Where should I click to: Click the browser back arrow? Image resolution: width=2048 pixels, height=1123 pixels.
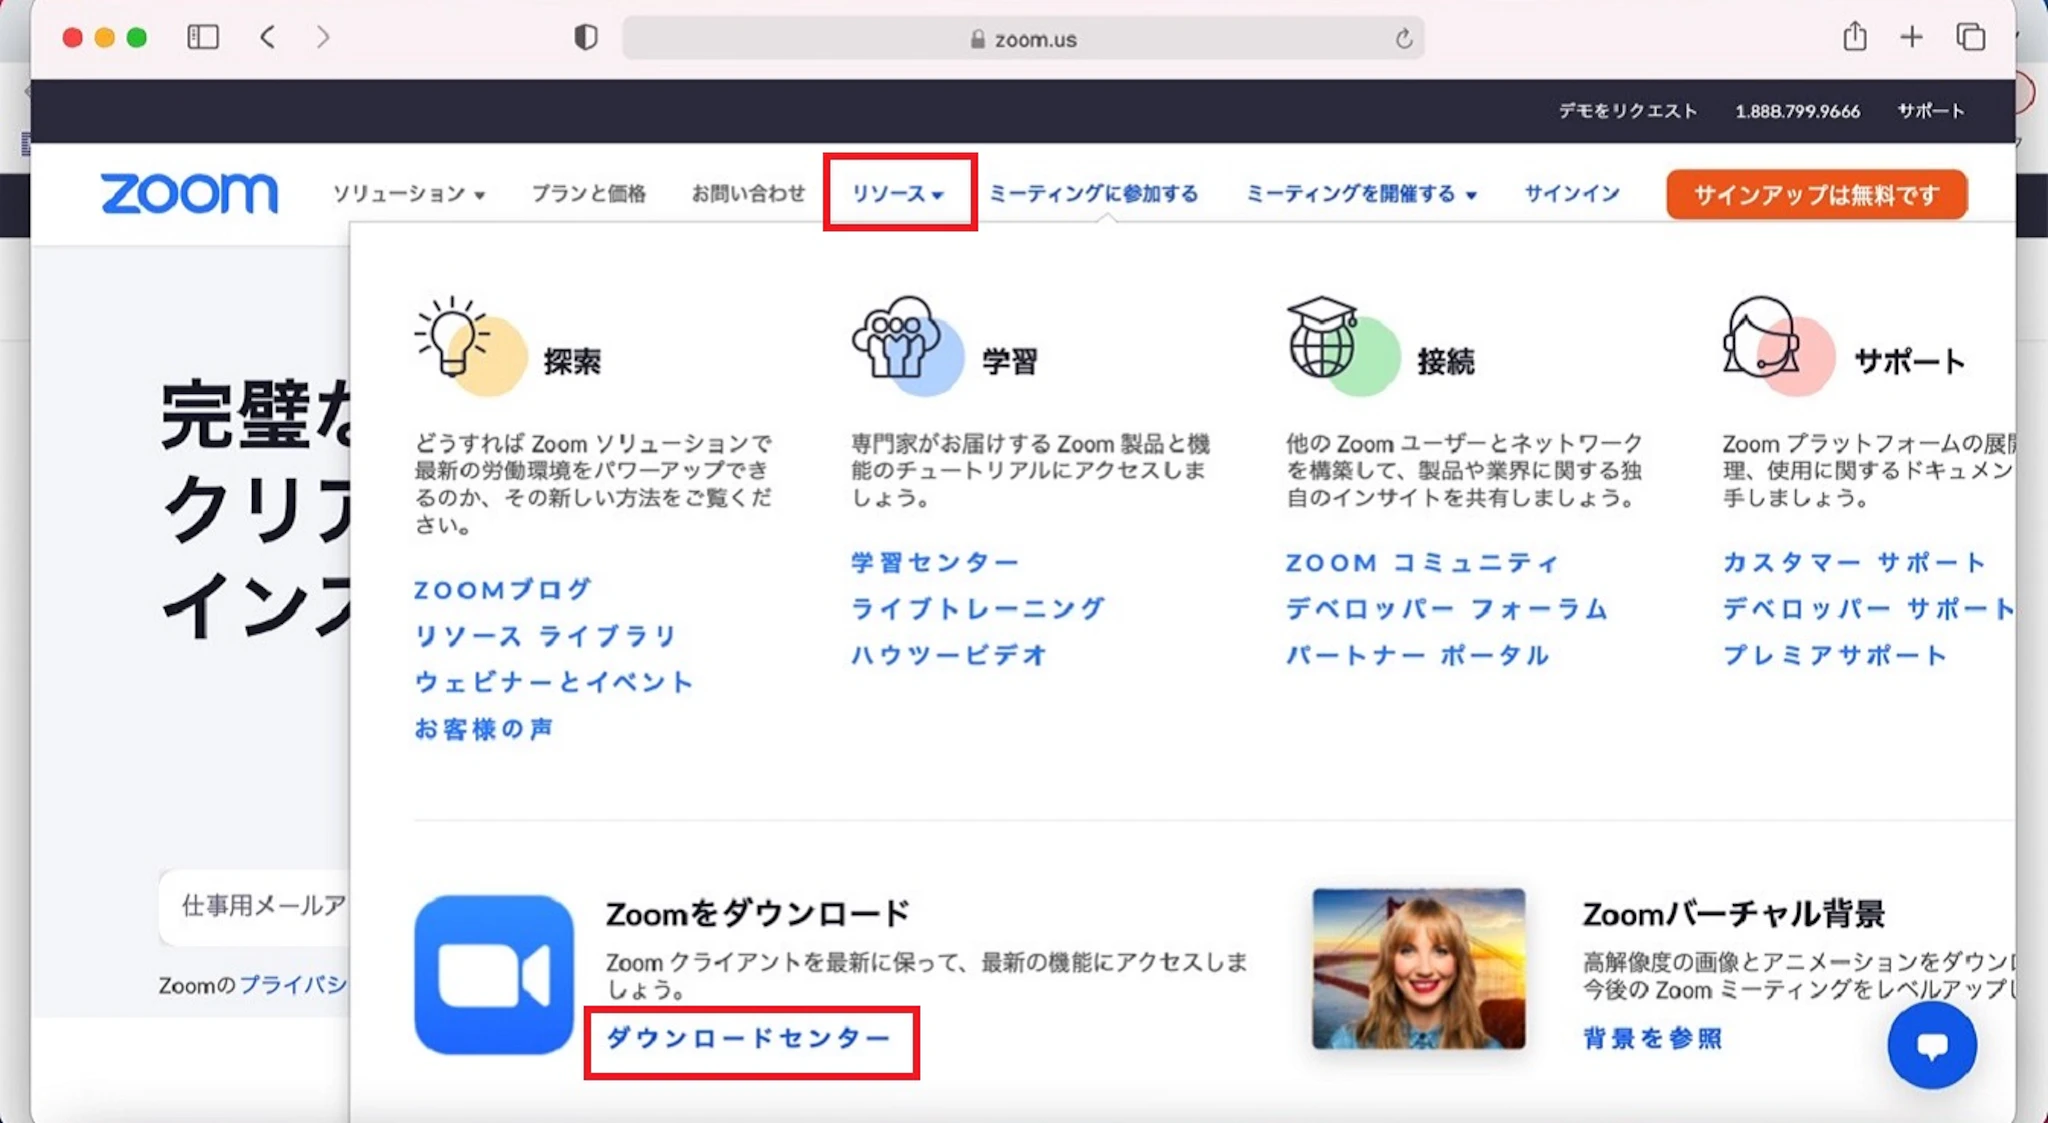tap(268, 38)
